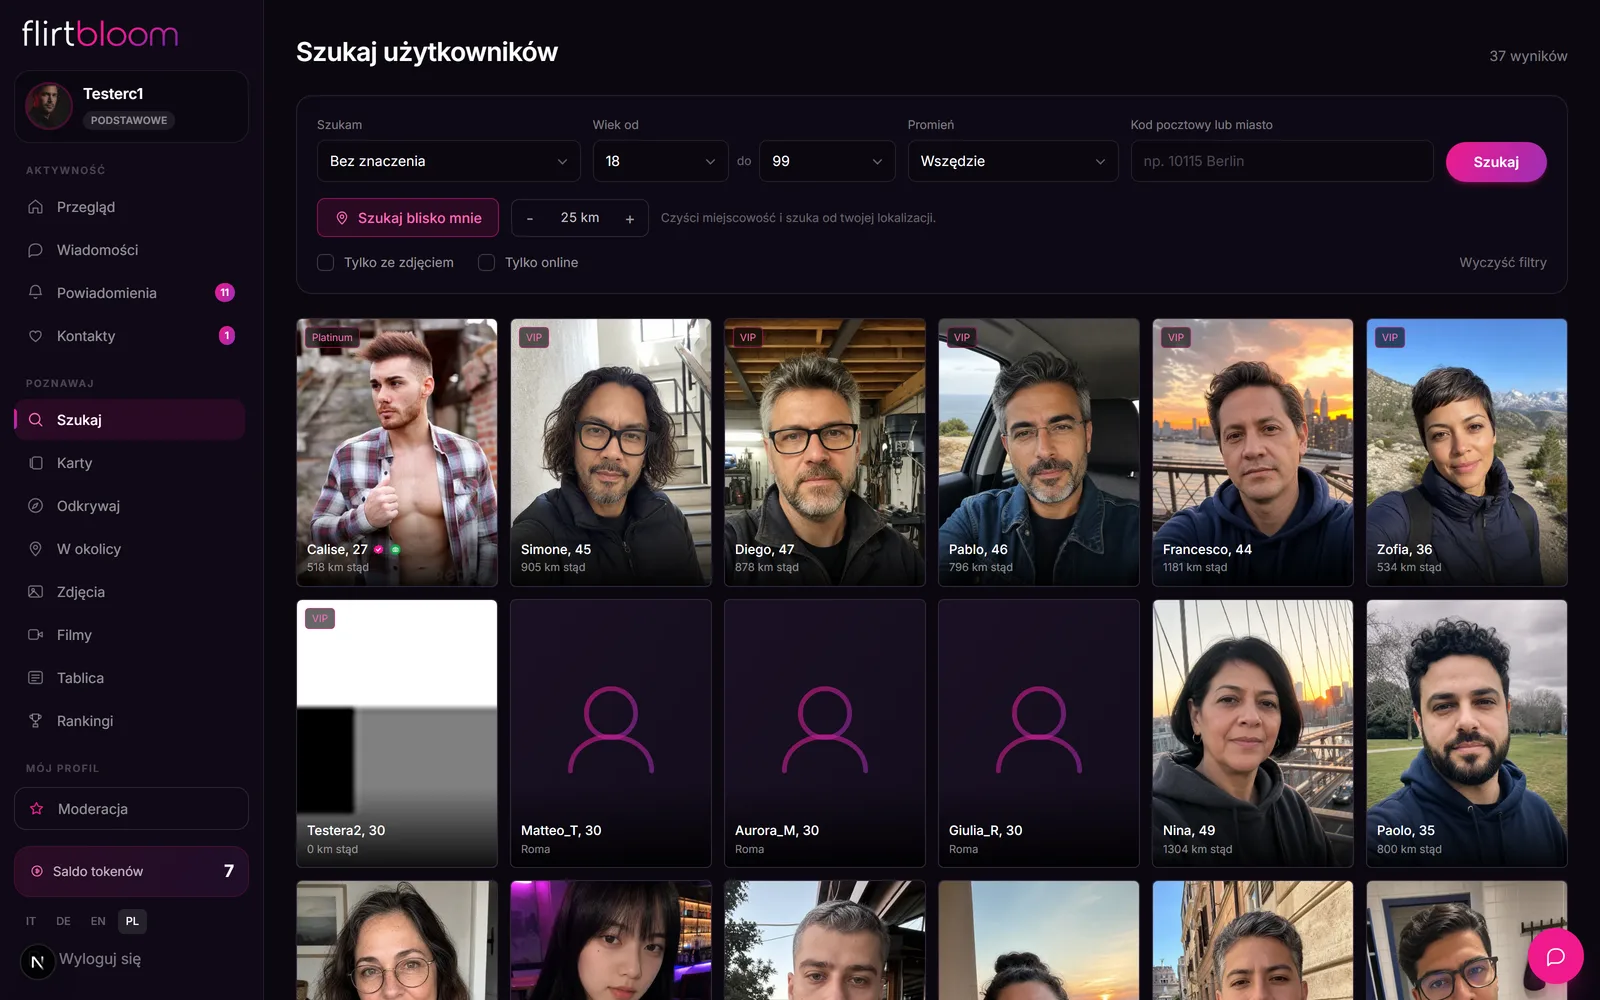
Task: Open Testerc1 profile avatar
Action: point(49,106)
